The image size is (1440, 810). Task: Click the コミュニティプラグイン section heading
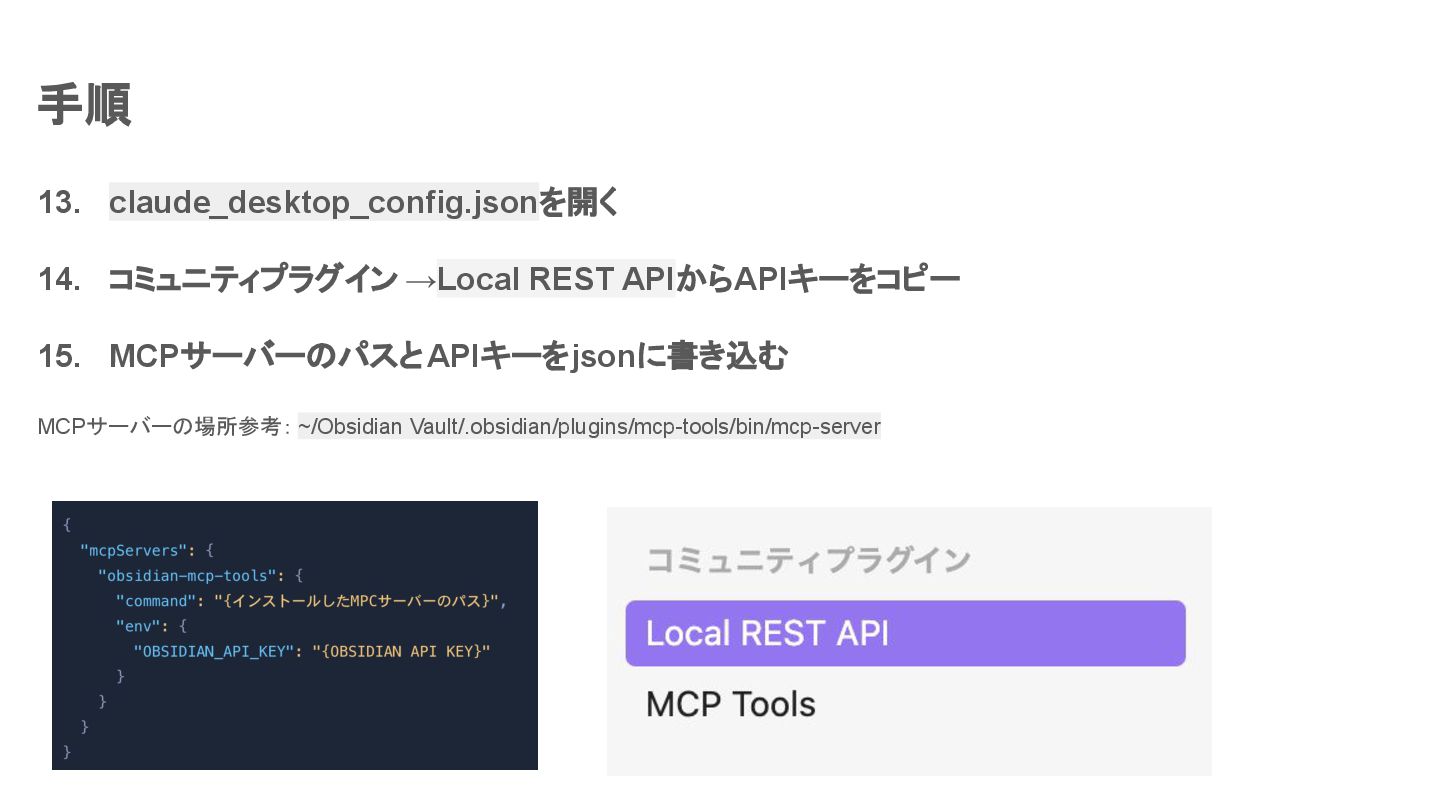tap(808, 560)
